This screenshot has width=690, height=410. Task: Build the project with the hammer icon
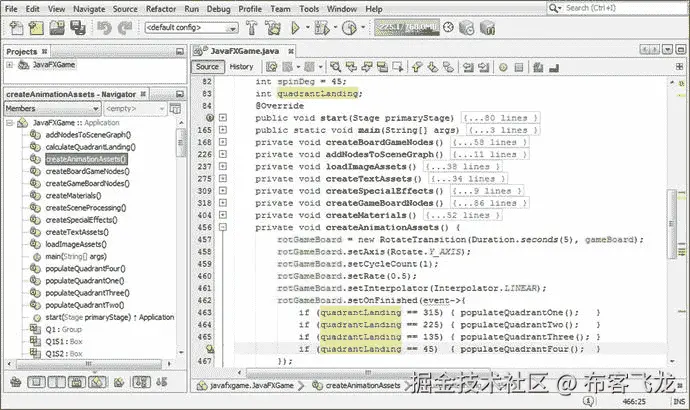point(252,28)
